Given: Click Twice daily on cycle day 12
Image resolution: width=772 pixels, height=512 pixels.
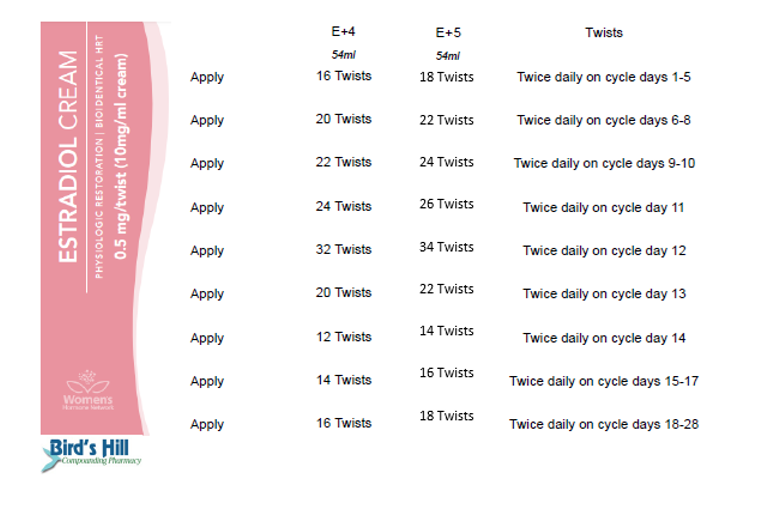Looking at the screenshot, I should 604,251.
